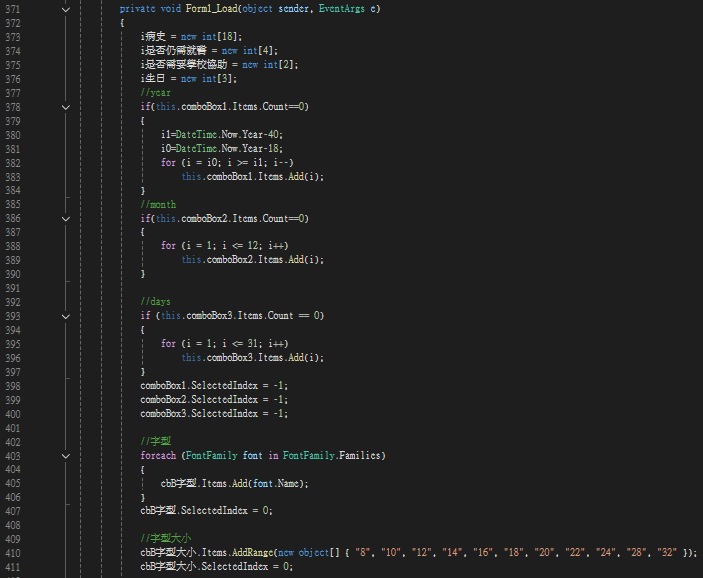Screen dimensions: 703x578
Task: Click 'cbB字型.Items.Add(font.Name);' statement
Action: [235, 483]
